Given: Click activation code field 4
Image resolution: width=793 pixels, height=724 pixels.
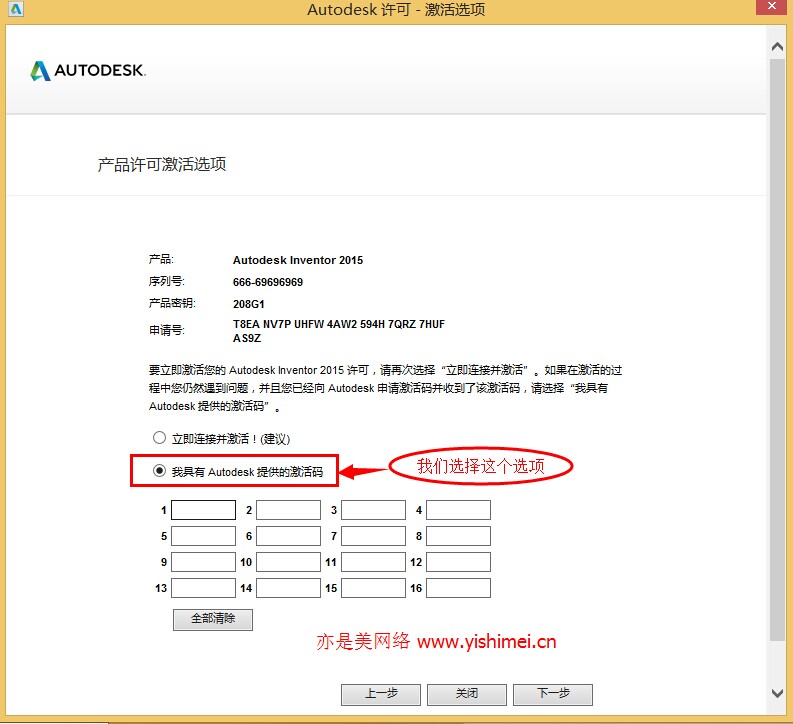Looking at the screenshot, I should pyautogui.click(x=458, y=510).
